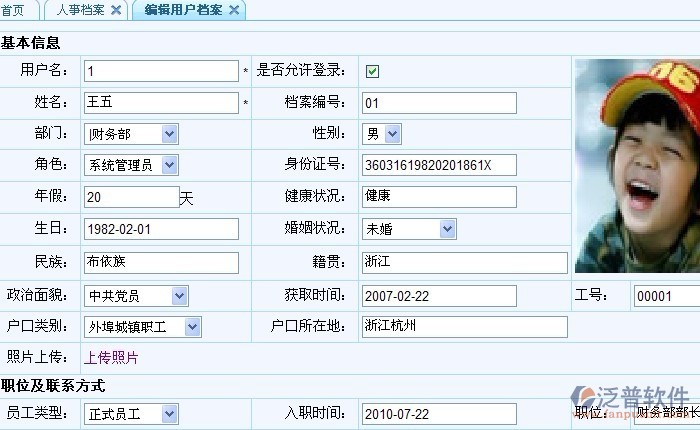Expand the 政治面貌 dropdown
The height and width of the screenshot is (430, 700).
pos(178,296)
